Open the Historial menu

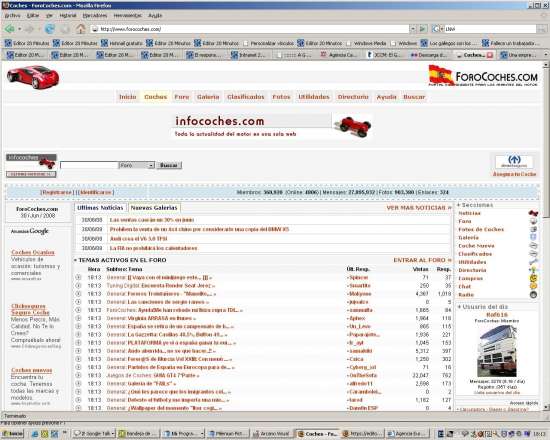click(x=68, y=15)
